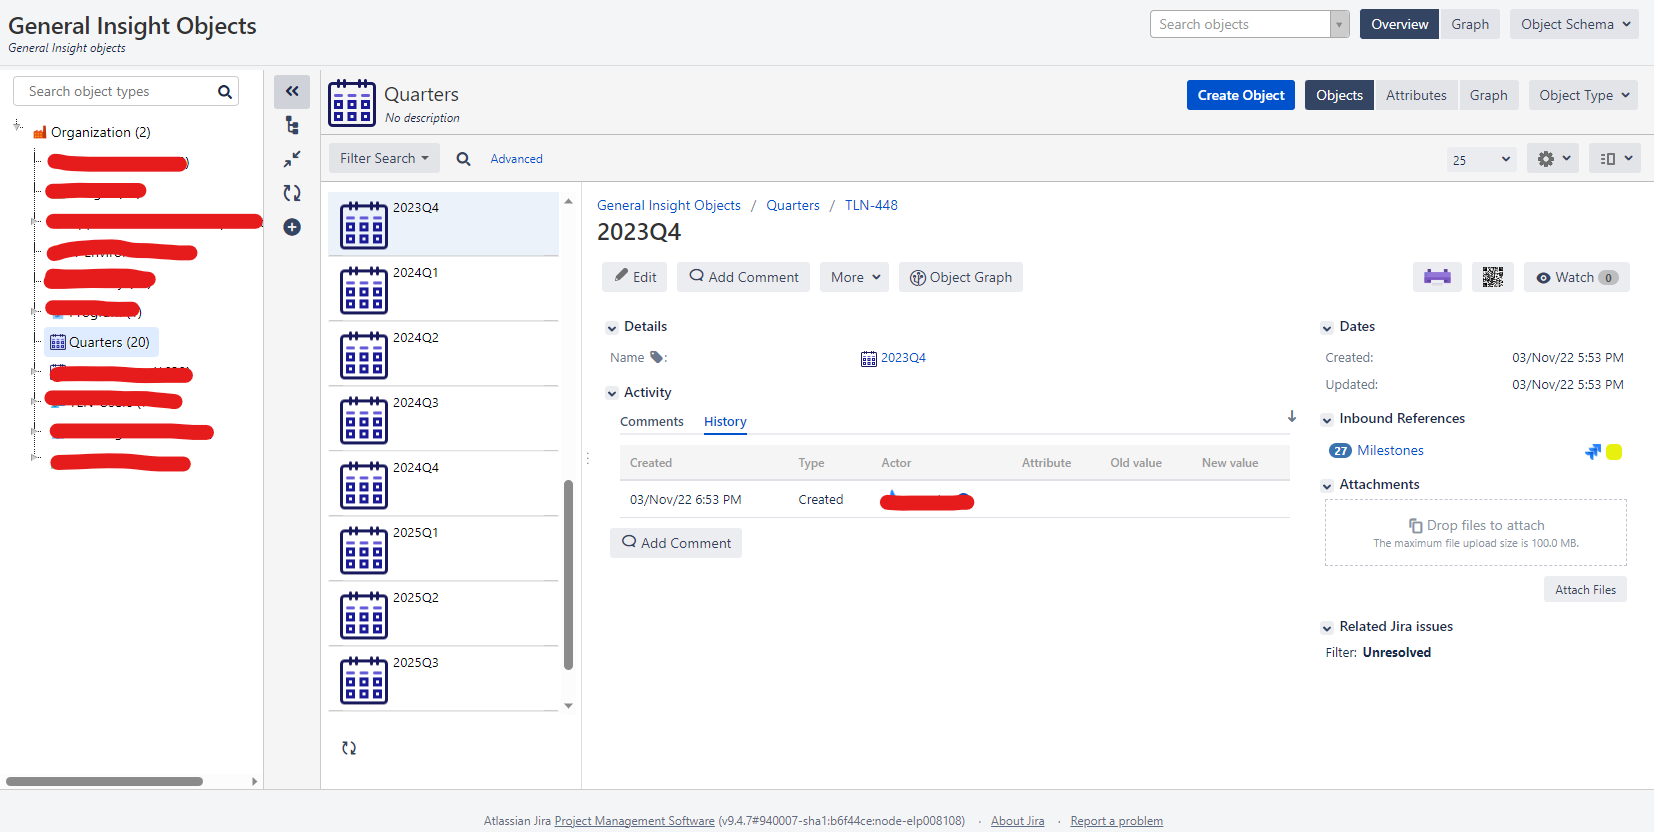This screenshot has width=1654, height=832.
Task: Click the yellow color marker next to Milestones
Action: (1614, 452)
